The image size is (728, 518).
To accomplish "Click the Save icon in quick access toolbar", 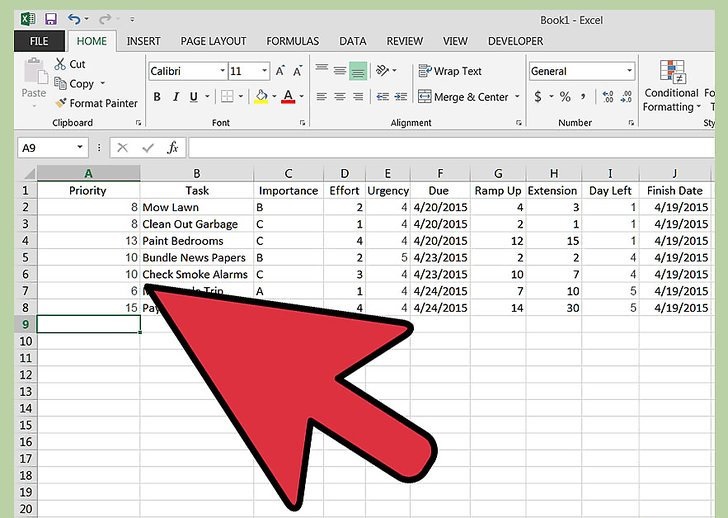I will coord(51,19).
